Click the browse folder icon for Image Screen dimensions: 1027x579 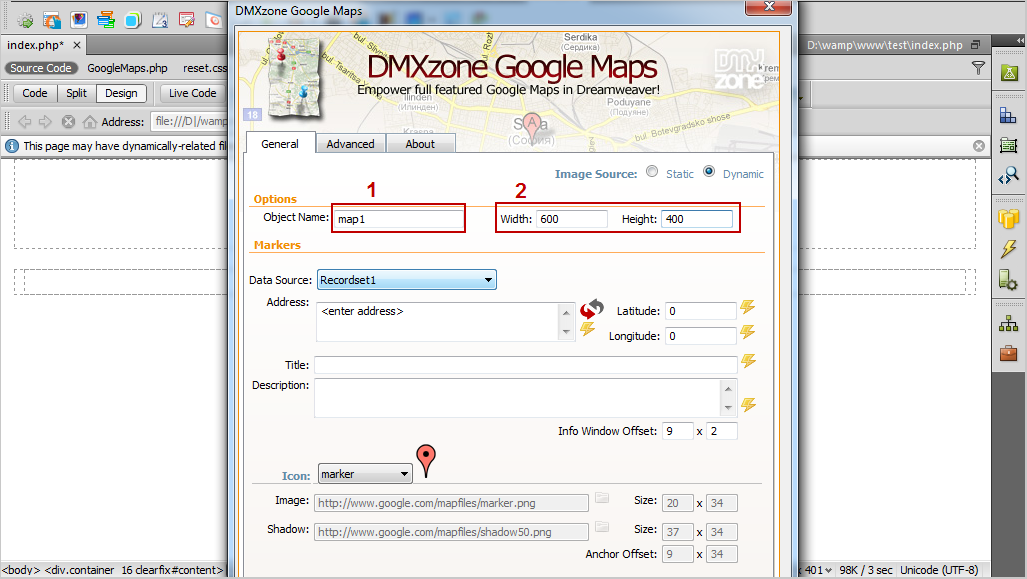(x=602, y=498)
